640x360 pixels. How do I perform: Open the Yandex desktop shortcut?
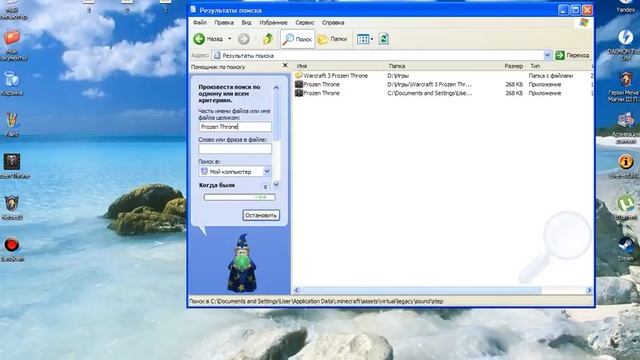(625, 6)
